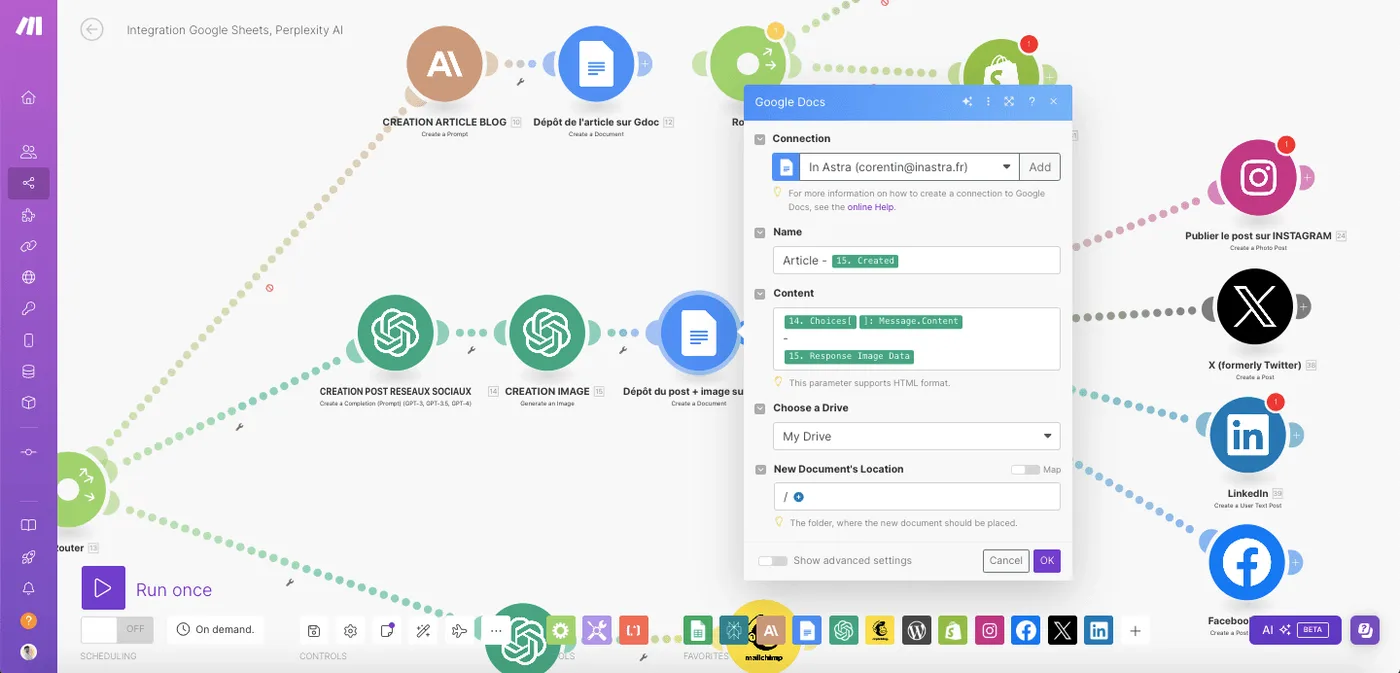Open Resource hub book icon in sidebar

click(28, 525)
